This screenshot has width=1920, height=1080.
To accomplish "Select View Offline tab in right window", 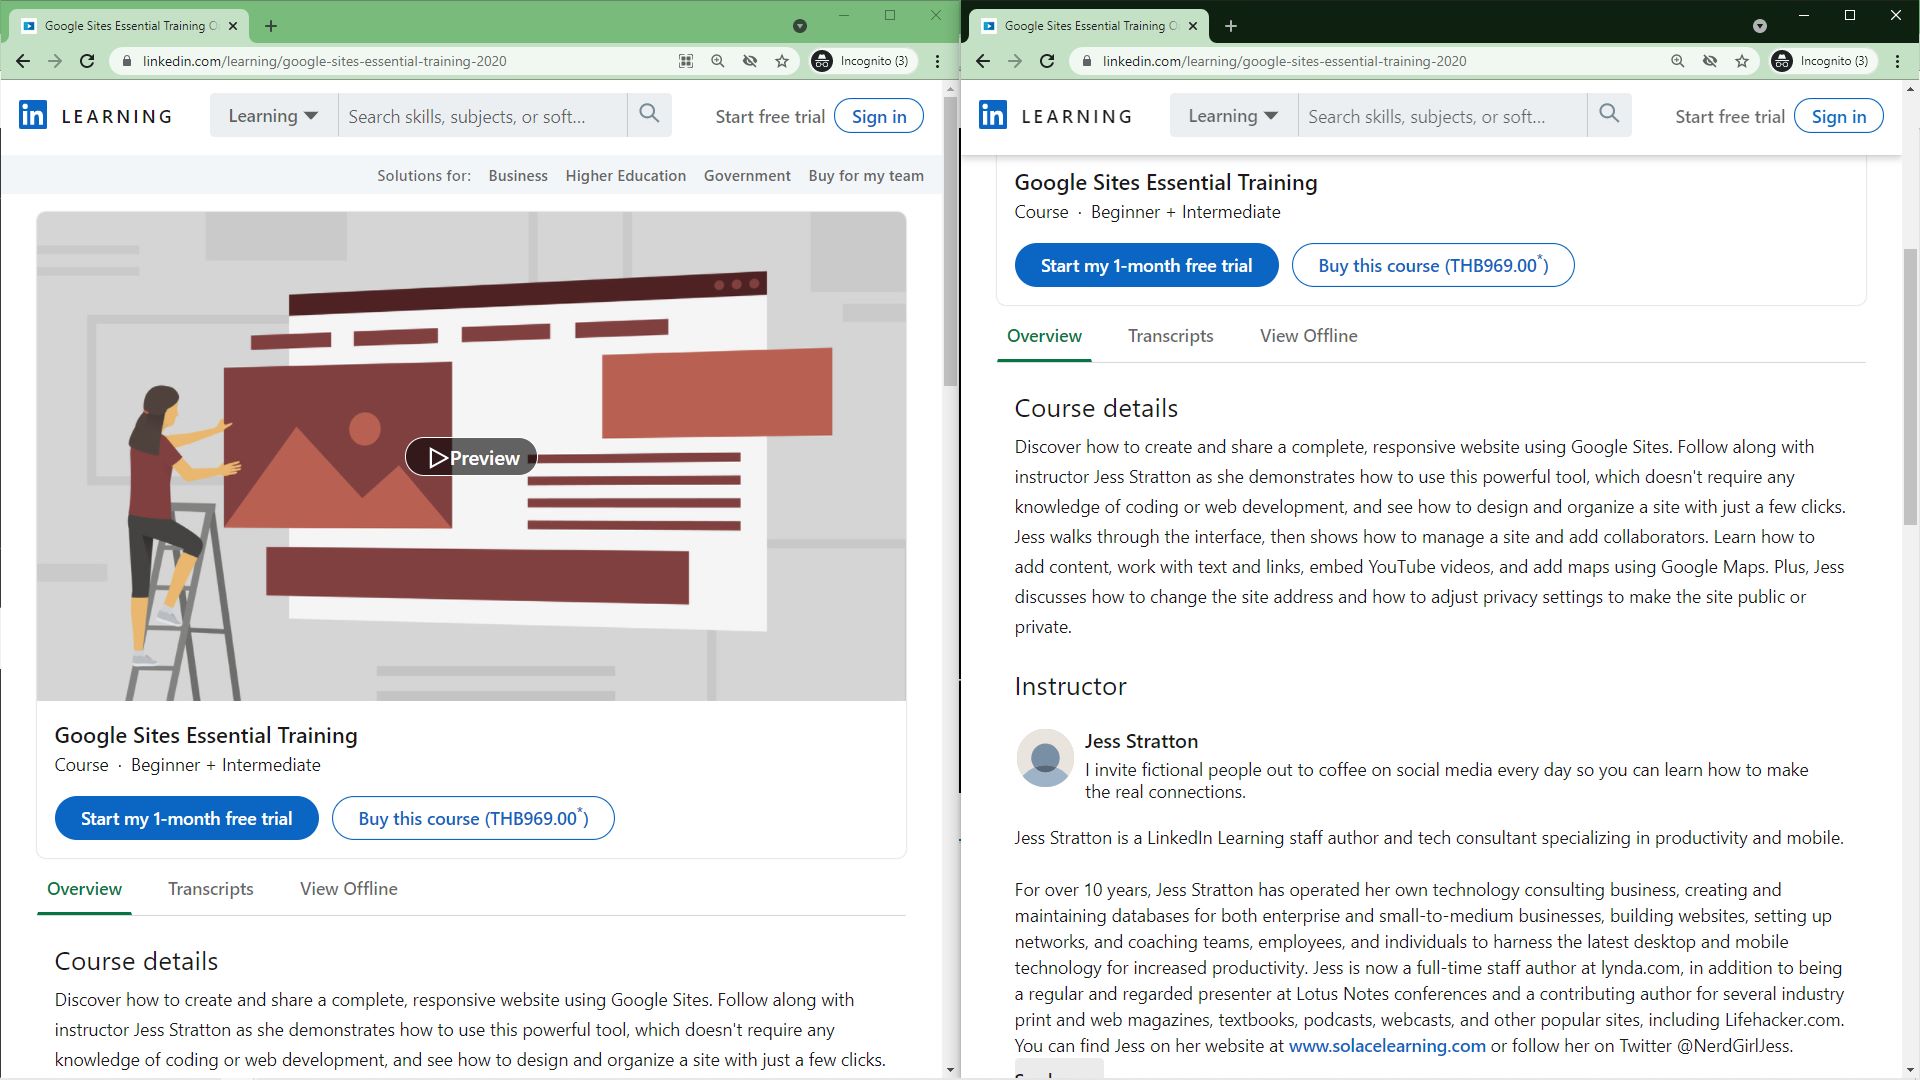I will (x=1308, y=336).
